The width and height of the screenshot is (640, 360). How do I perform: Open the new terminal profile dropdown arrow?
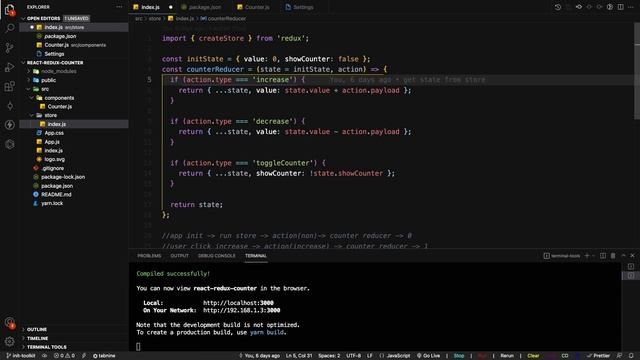coord(593,256)
